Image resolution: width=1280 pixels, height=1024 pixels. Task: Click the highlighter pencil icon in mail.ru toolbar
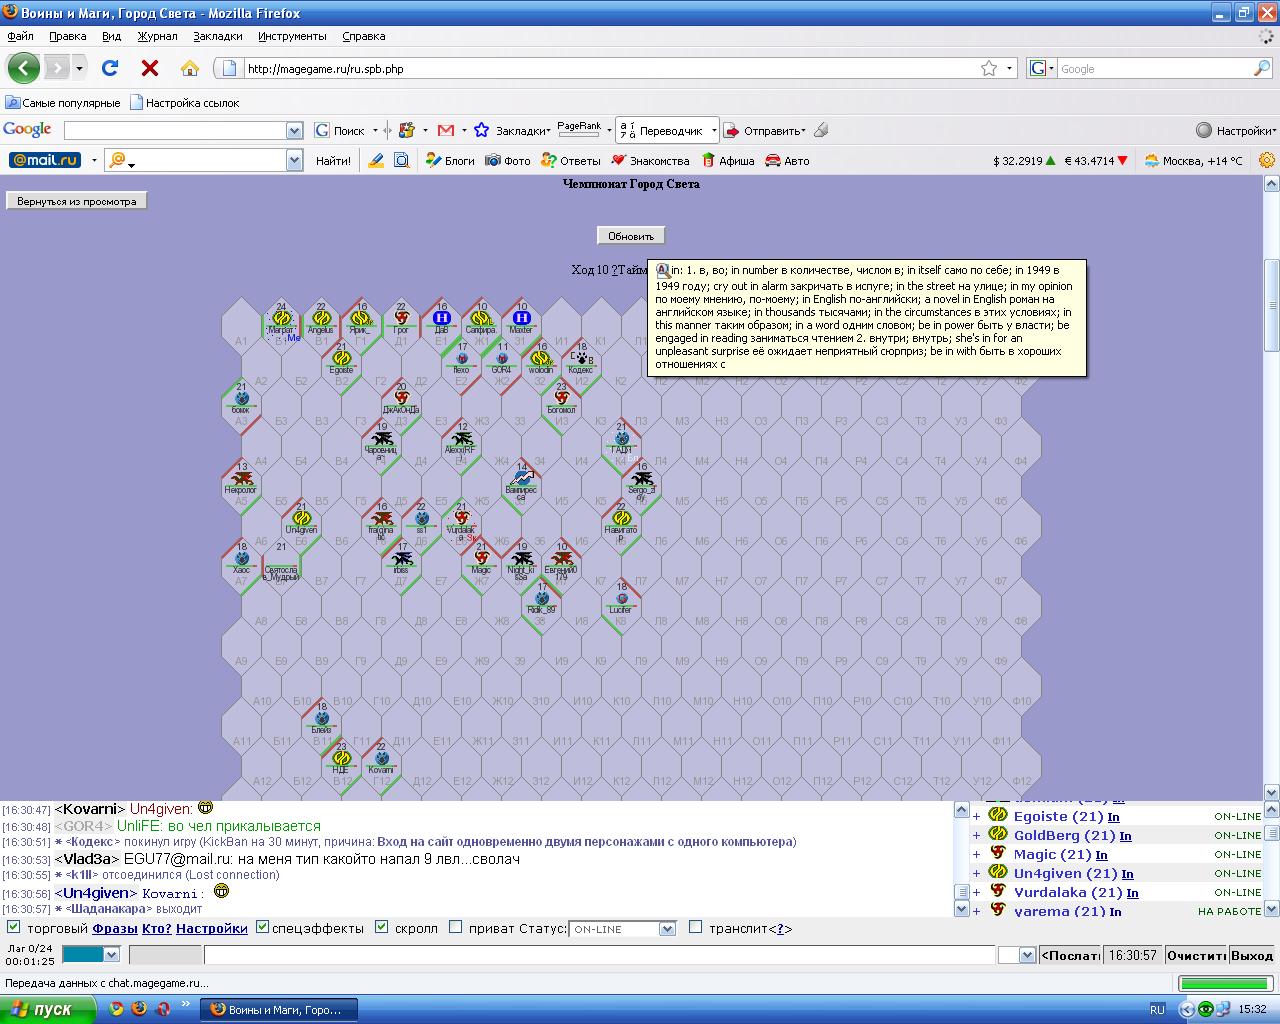click(376, 160)
